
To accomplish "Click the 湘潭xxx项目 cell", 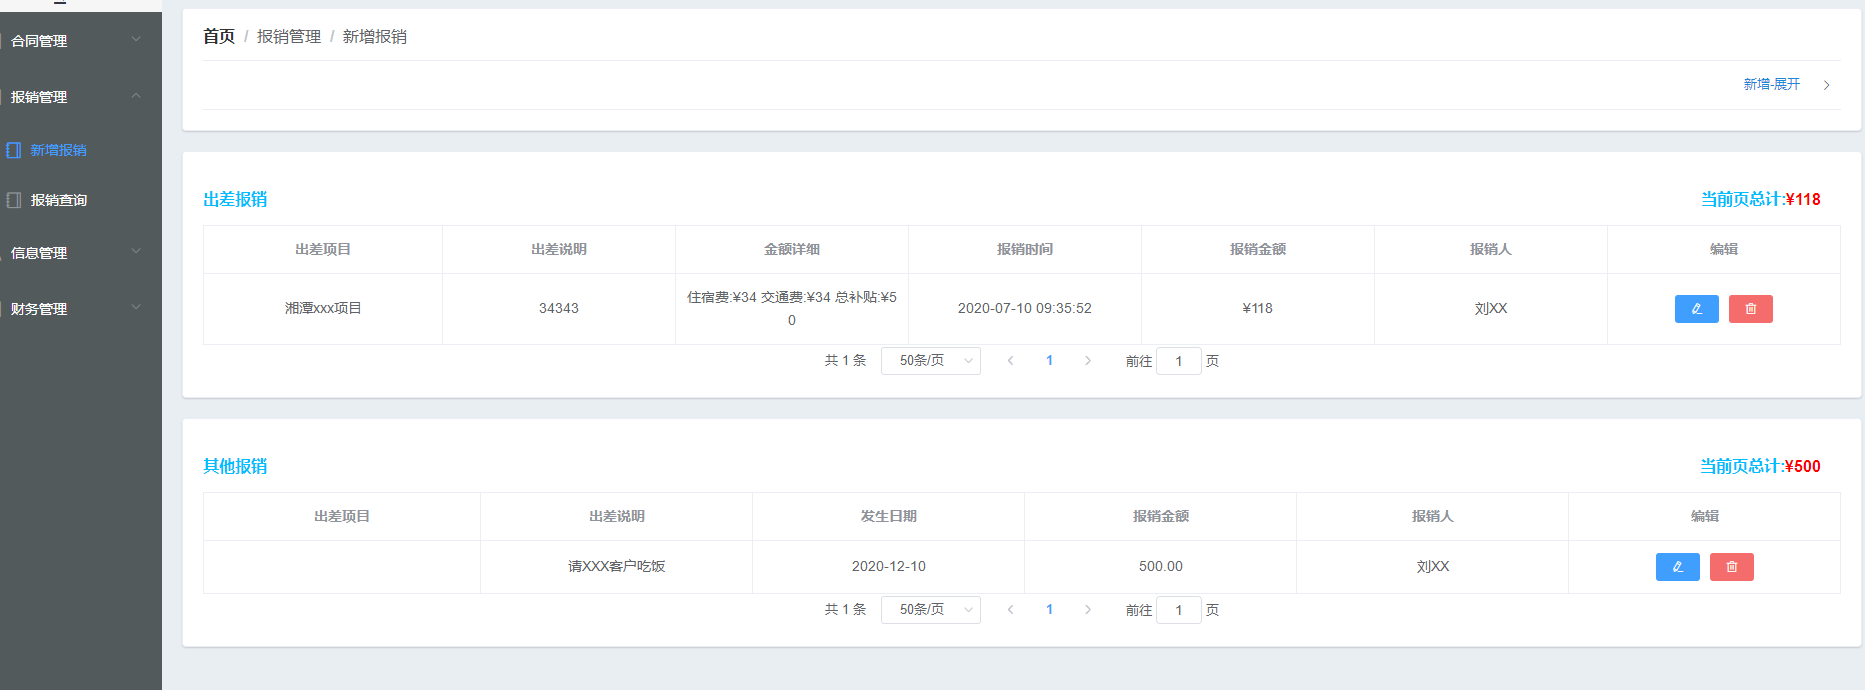I will [x=323, y=309].
